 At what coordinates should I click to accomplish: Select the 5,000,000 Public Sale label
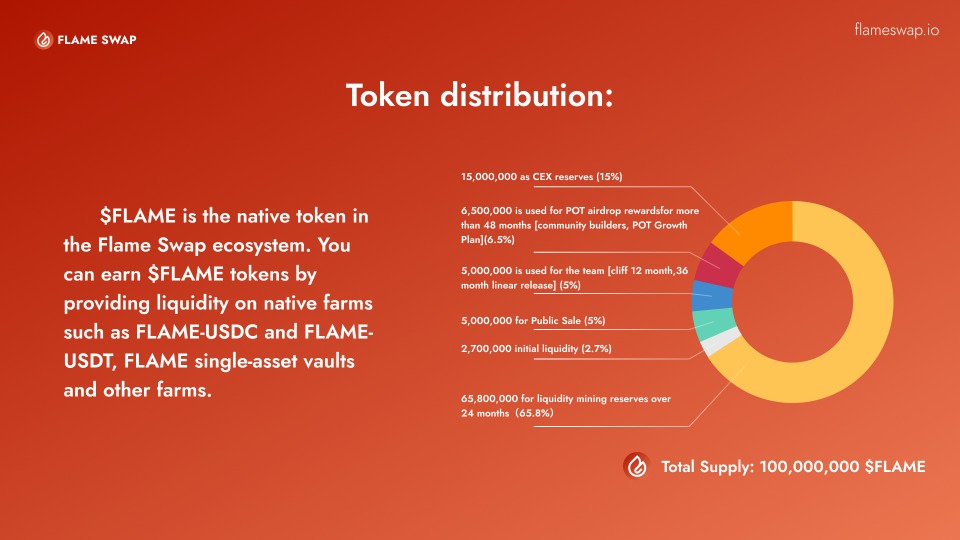pos(533,321)
